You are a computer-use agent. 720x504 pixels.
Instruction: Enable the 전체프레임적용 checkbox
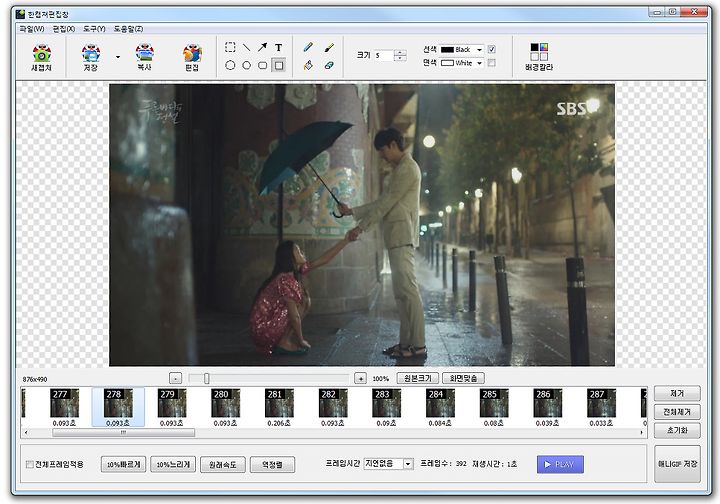tap(30, 465)
